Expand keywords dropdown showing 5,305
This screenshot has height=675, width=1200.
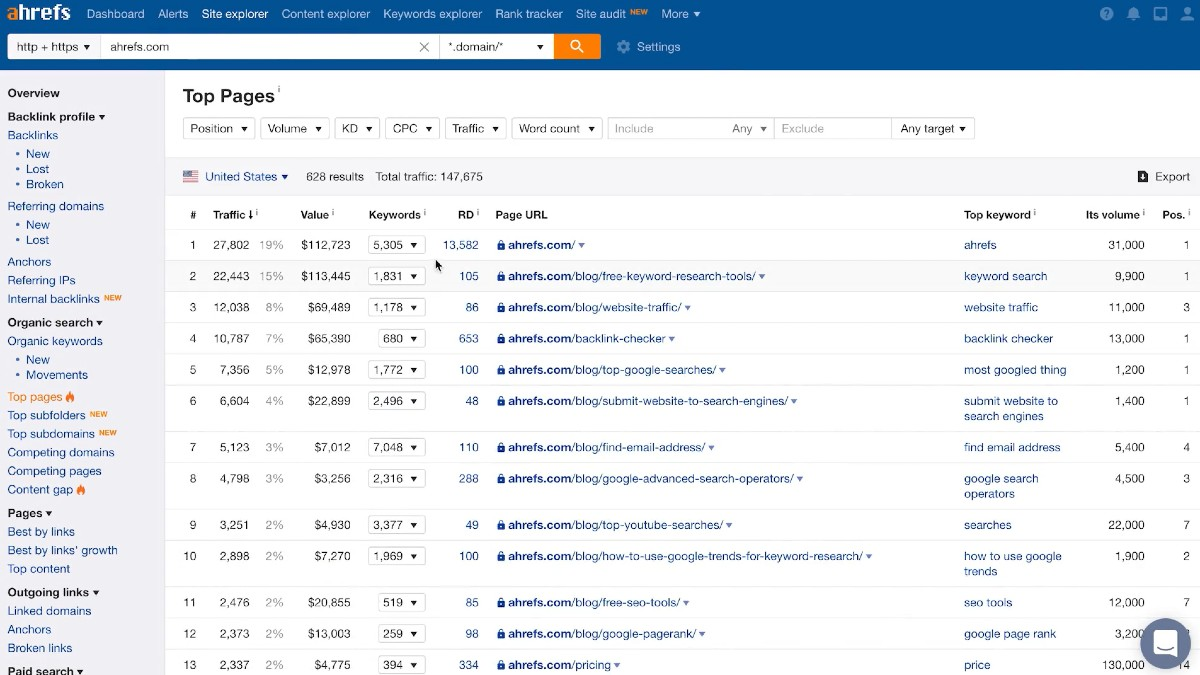(x=396, y=245)
